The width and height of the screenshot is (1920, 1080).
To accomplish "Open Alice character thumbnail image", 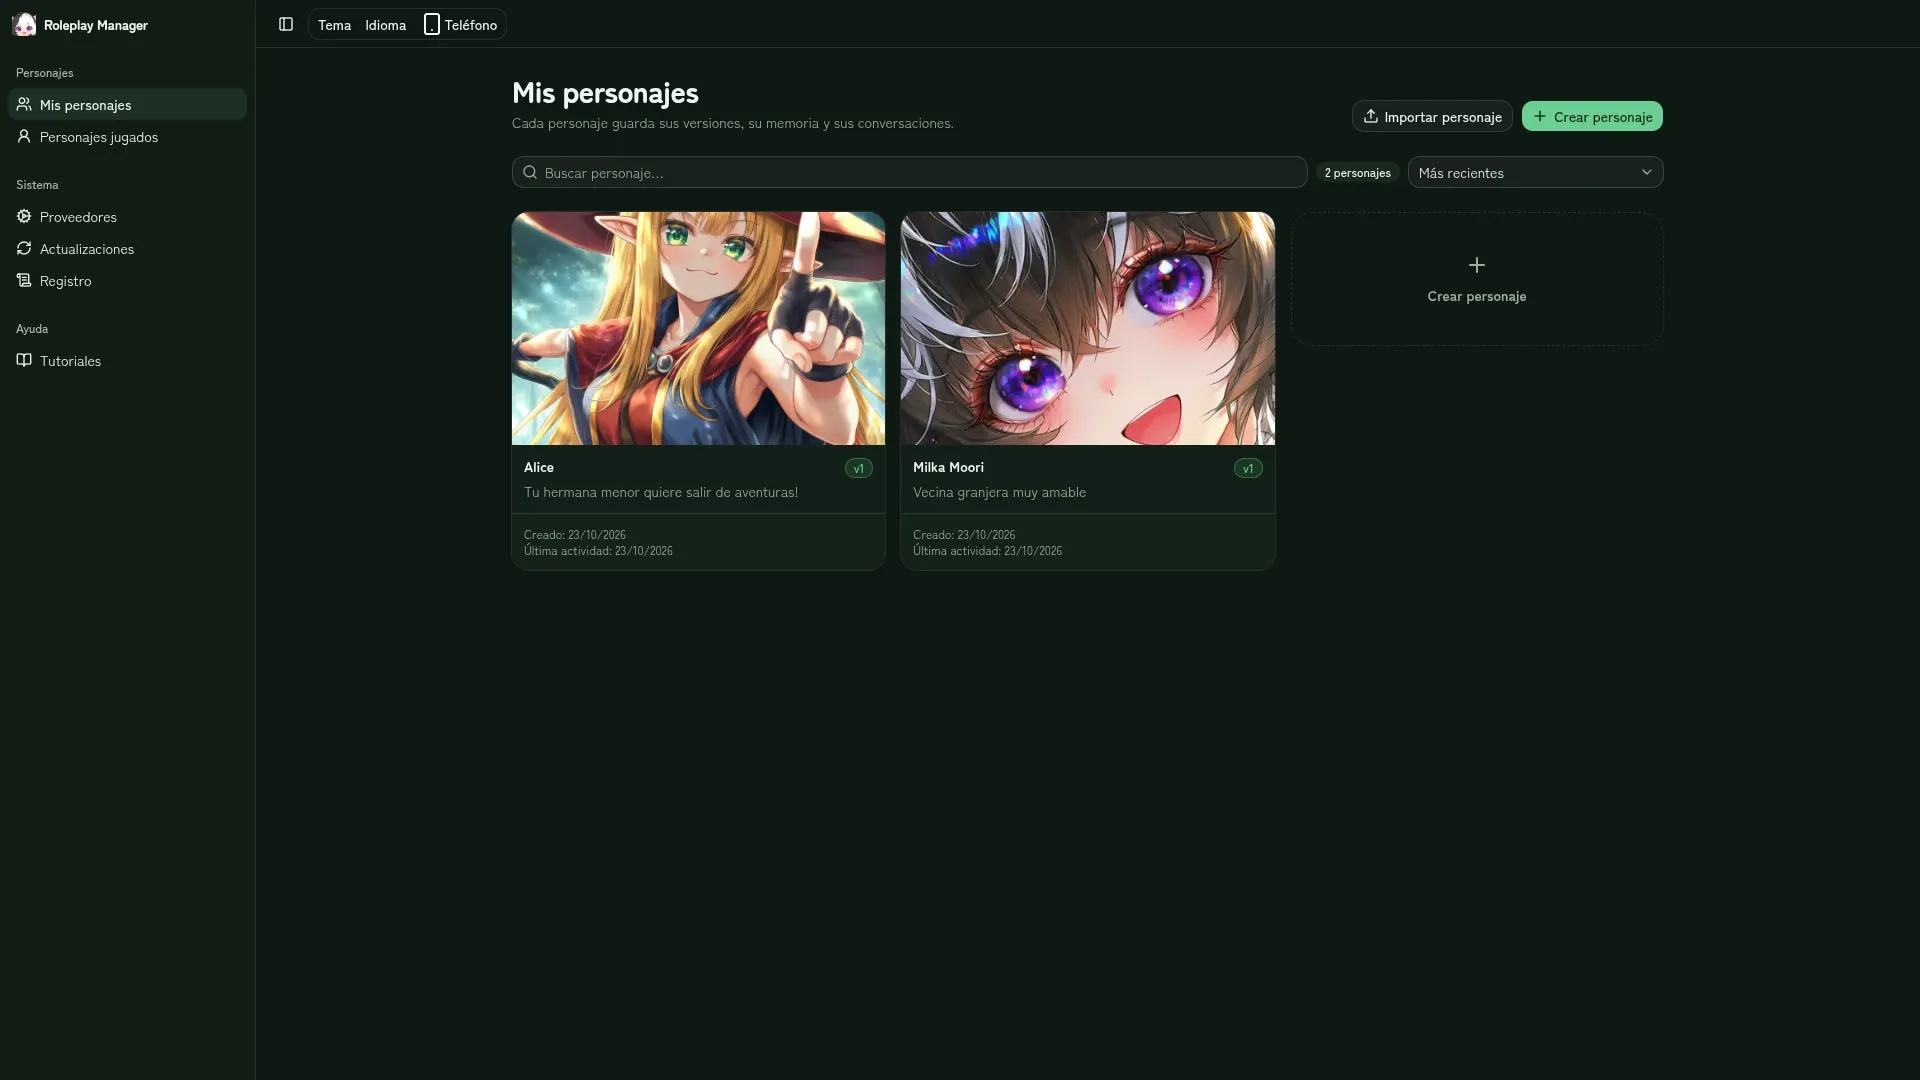I will click(698, 328).
